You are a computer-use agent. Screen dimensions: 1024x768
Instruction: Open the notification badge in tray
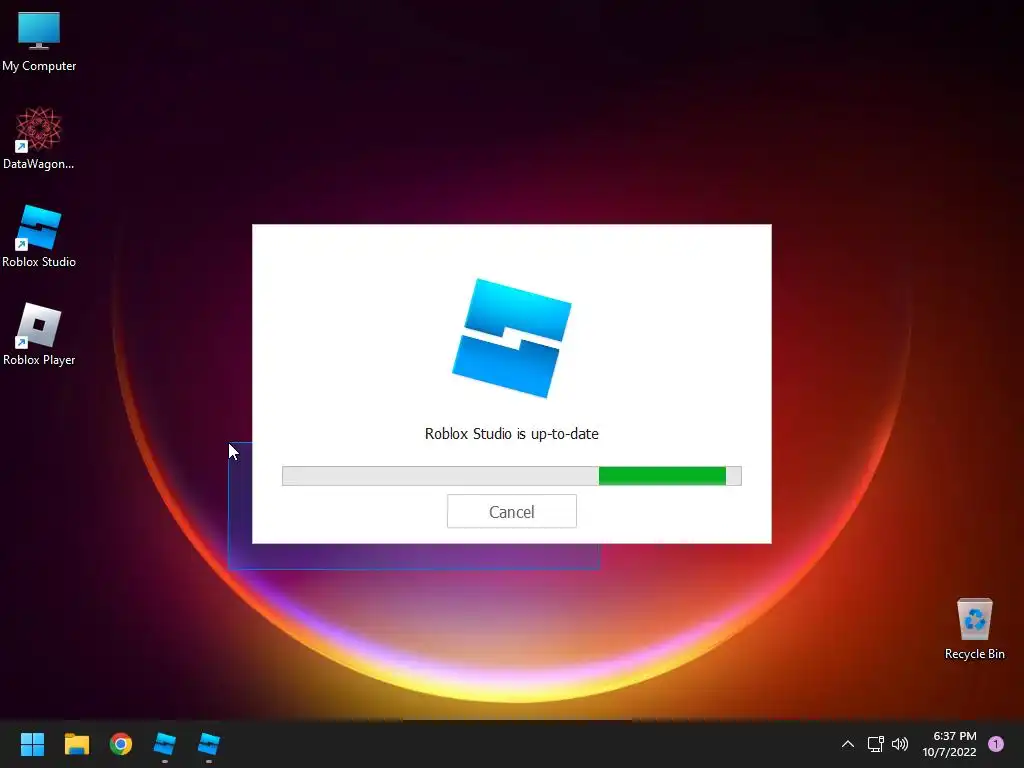click(996, 744)
